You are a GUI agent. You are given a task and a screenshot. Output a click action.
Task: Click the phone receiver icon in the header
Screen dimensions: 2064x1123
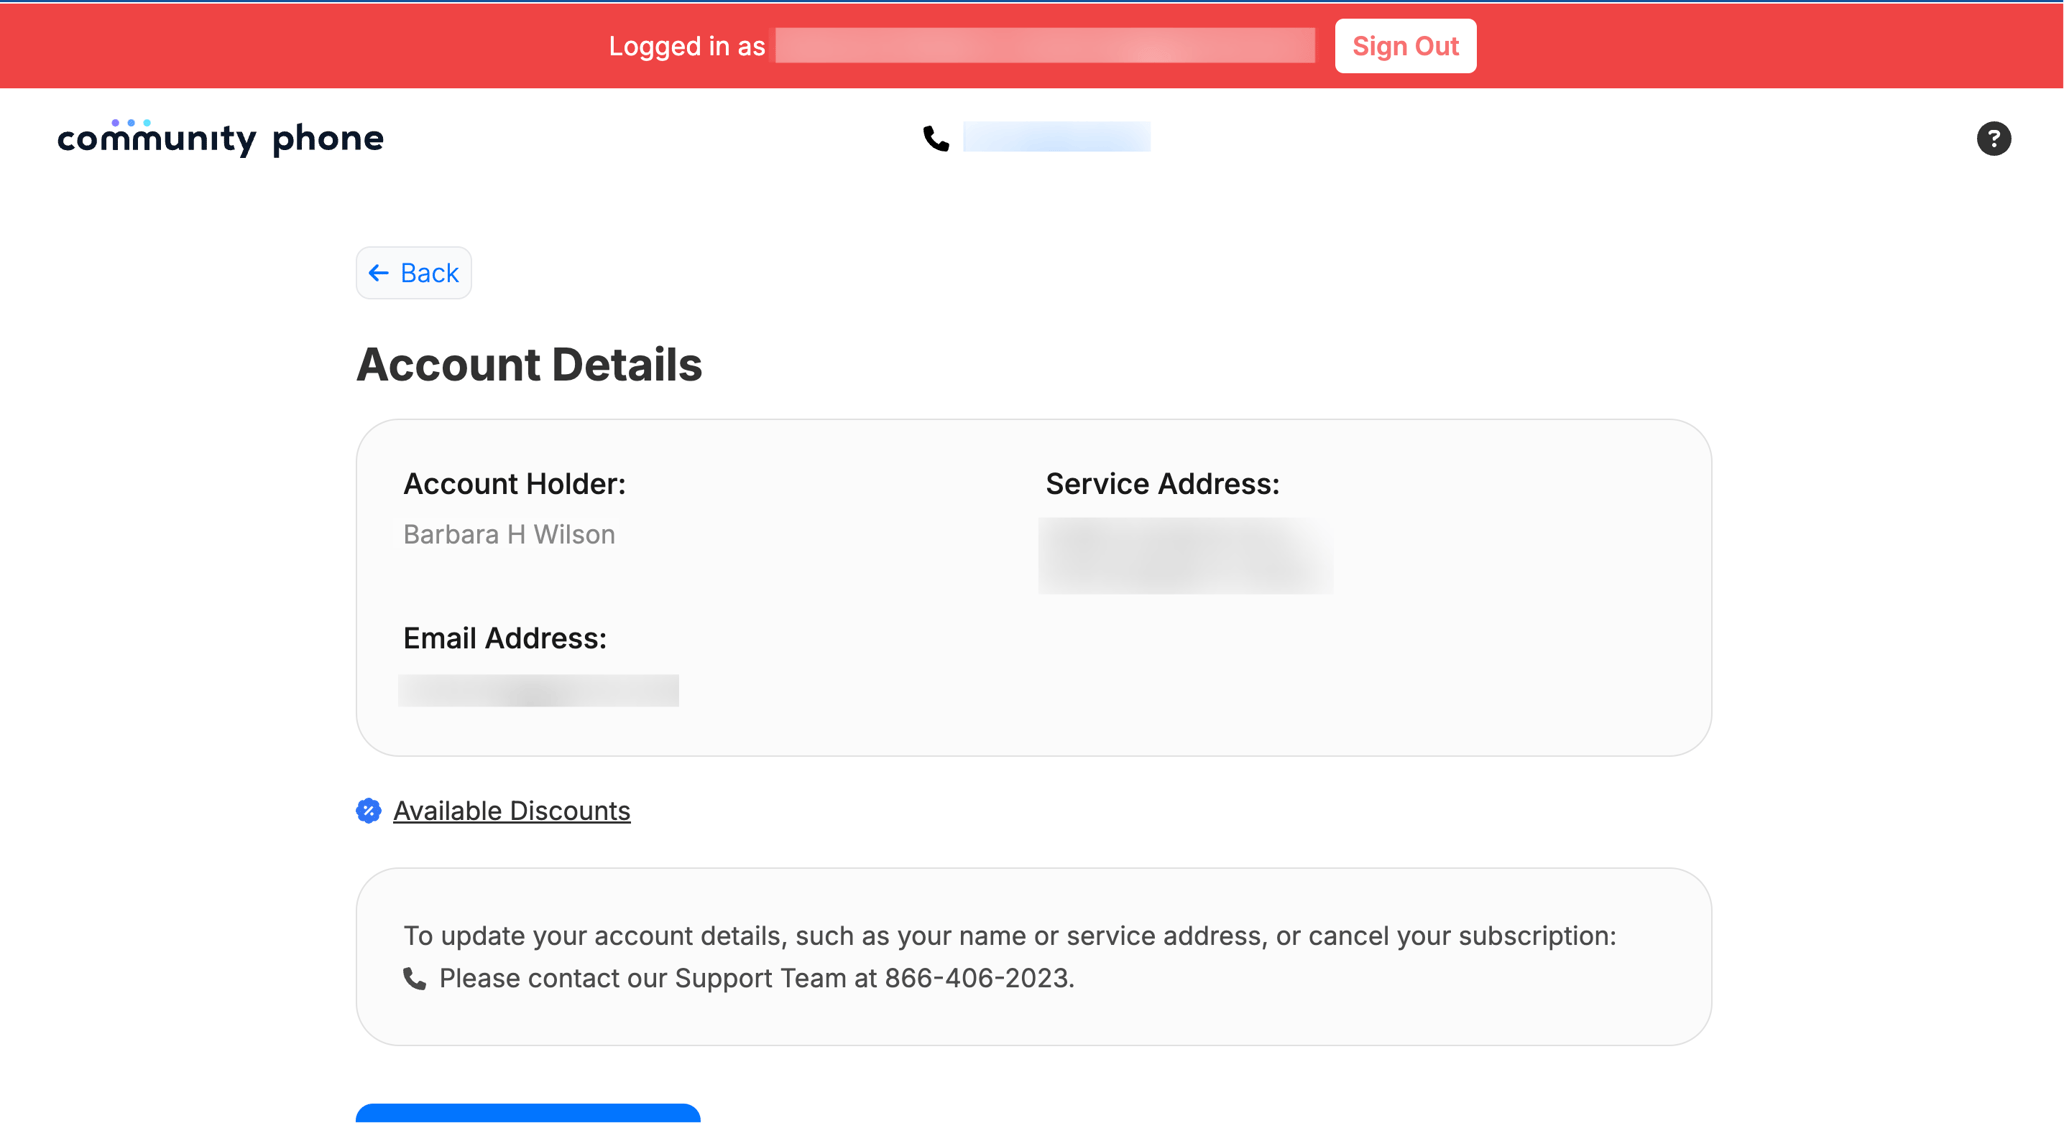pyautogui.click(x=936, y=139)
